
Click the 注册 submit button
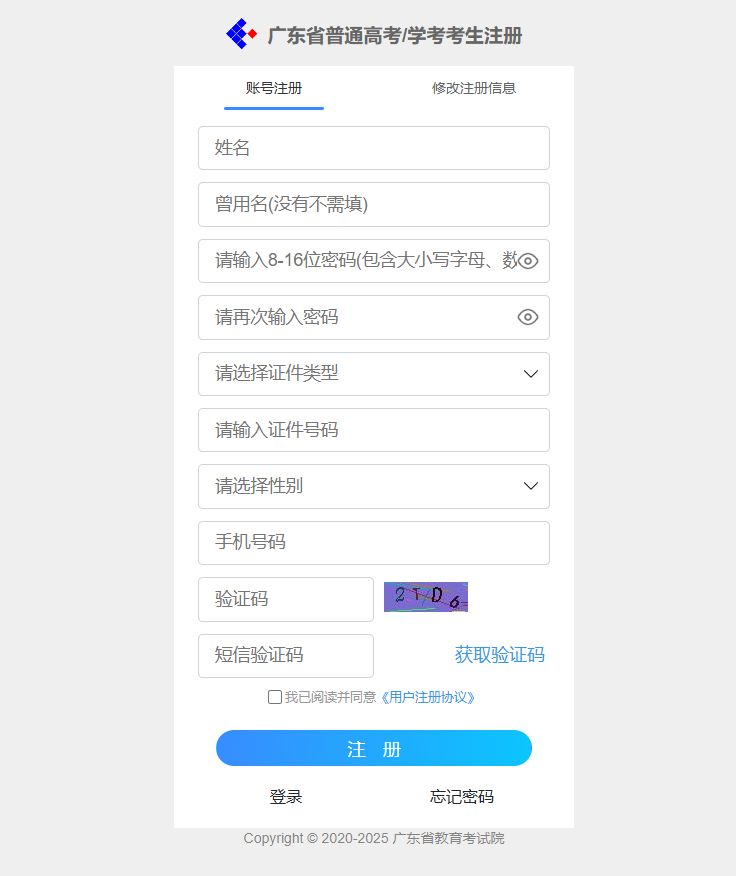click(374, 748)
